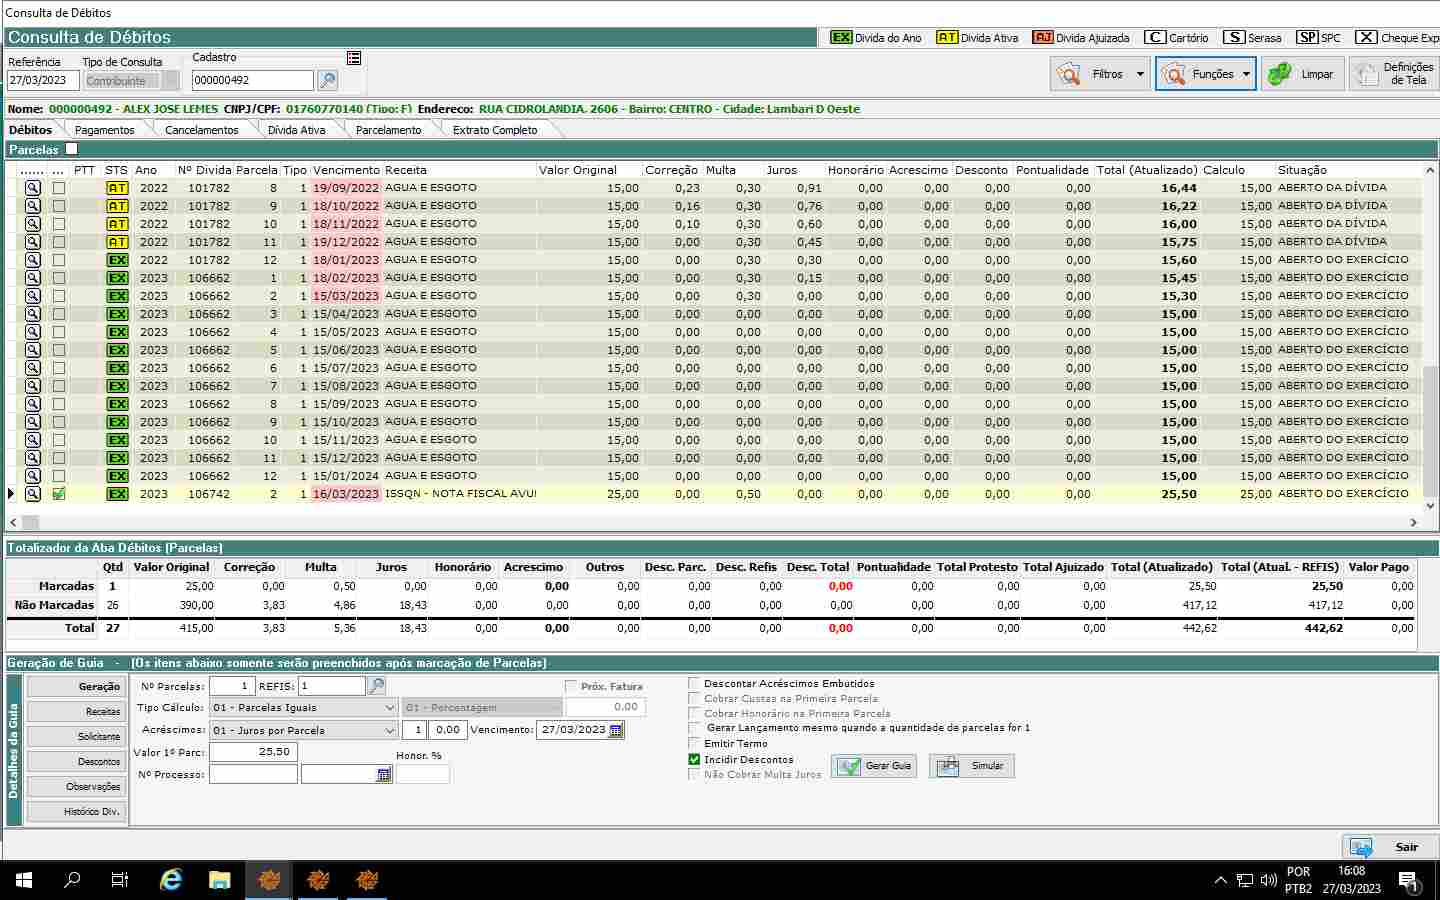The image size is (1440, 900).
Task: Switch to the Pagamentos tab
Action: tap(104, 130)
